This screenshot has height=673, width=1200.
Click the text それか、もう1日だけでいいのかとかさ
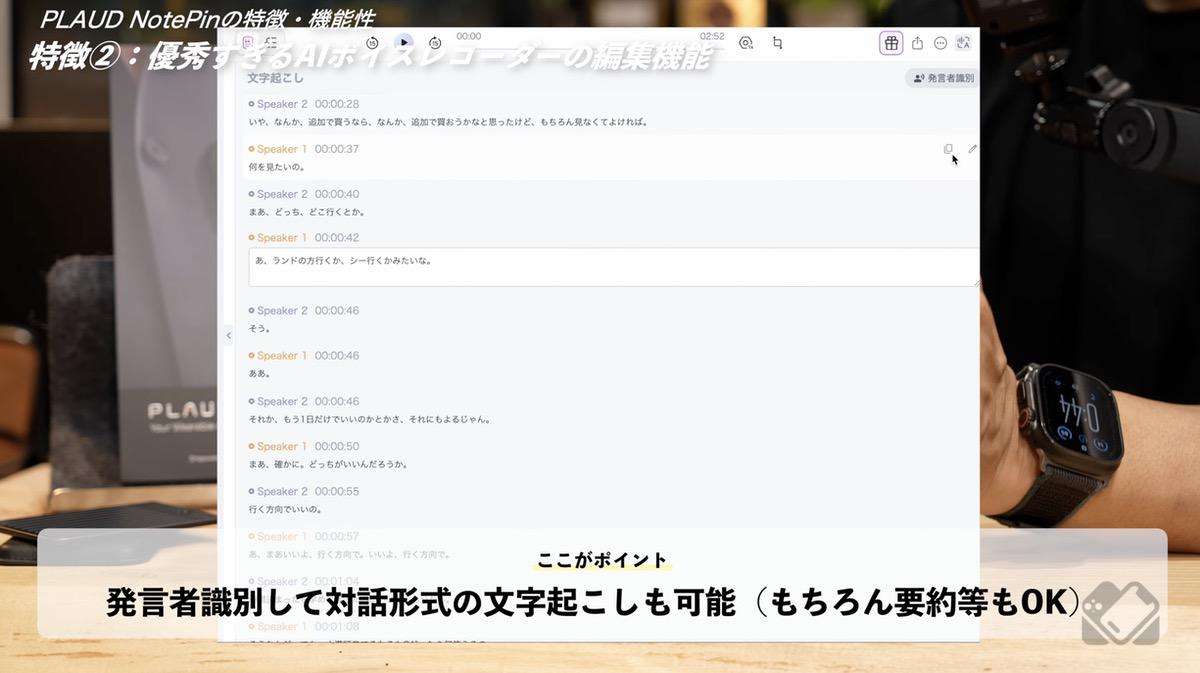click(369, 419)
